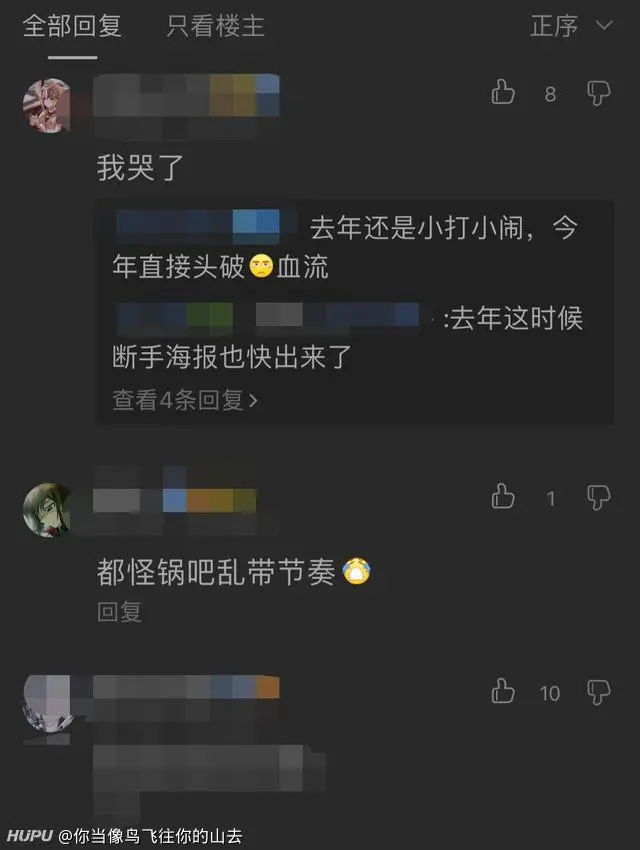Click the '我哭了' comment text
Image resolution: width=640 pixels, height=850 pixels.
(x=140, y=168)
